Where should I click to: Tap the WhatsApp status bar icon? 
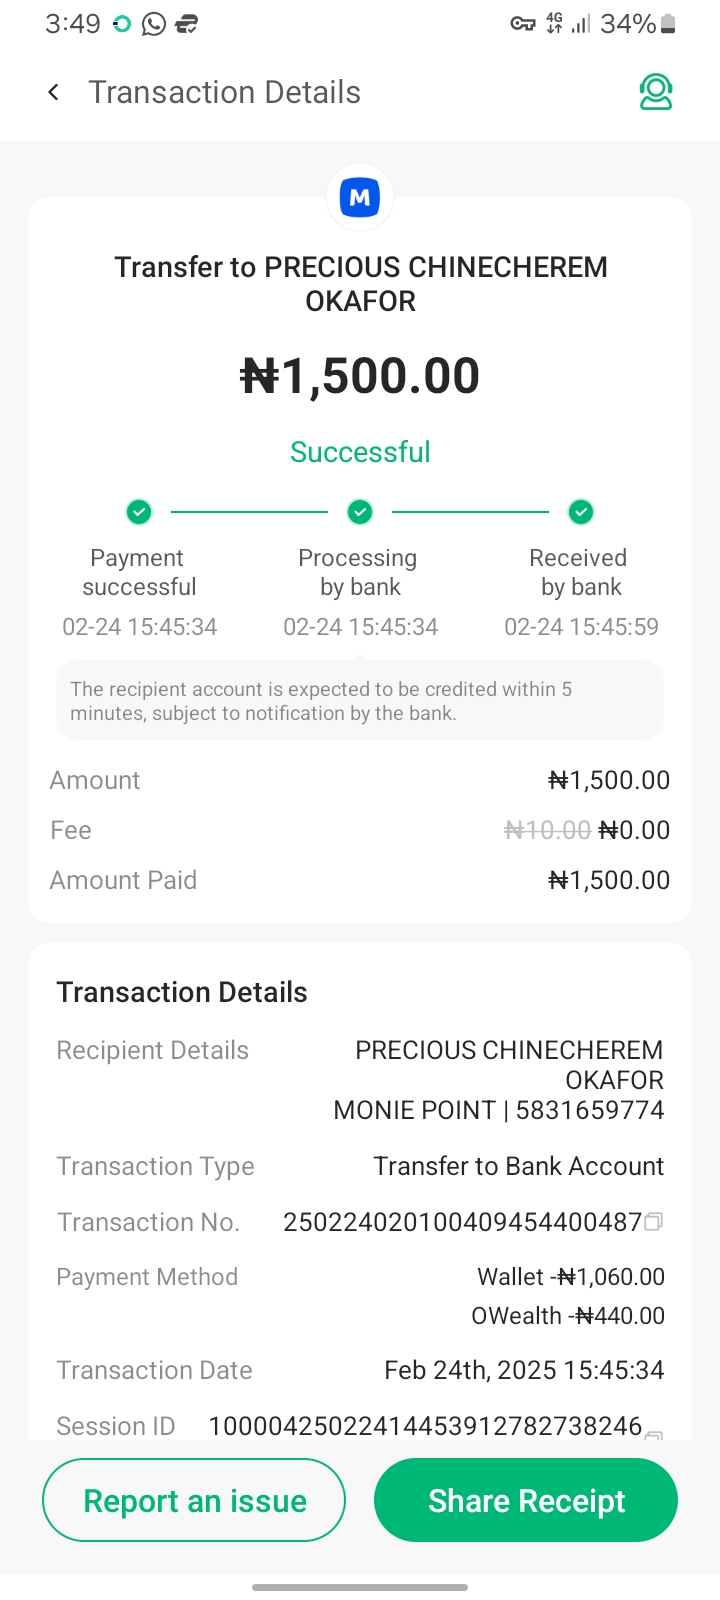154,24
